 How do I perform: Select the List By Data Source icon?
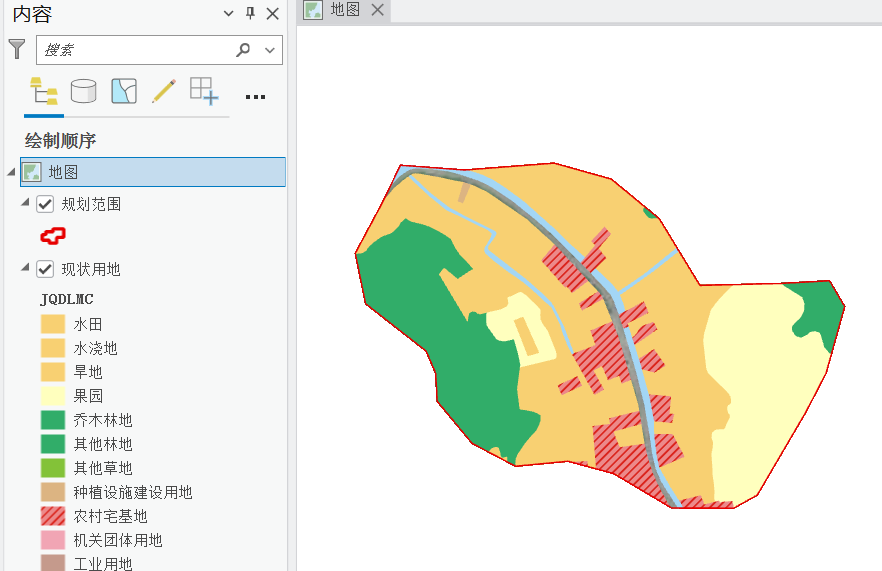point(83,91)
